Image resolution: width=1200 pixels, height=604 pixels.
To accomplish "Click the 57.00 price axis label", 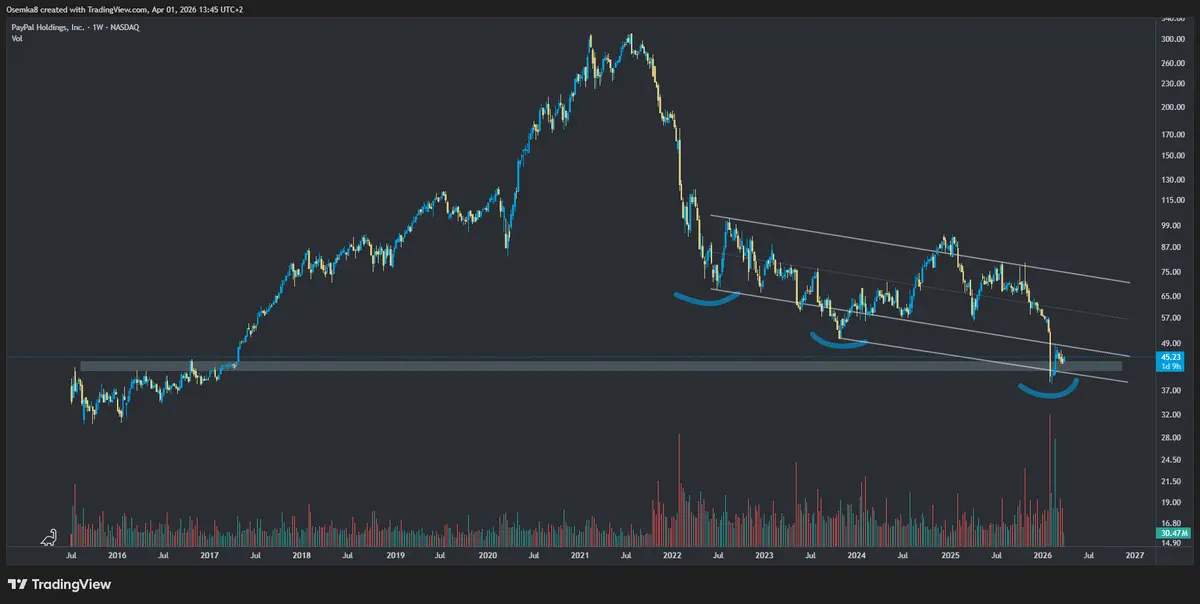I will click(x=1172, y=318).
